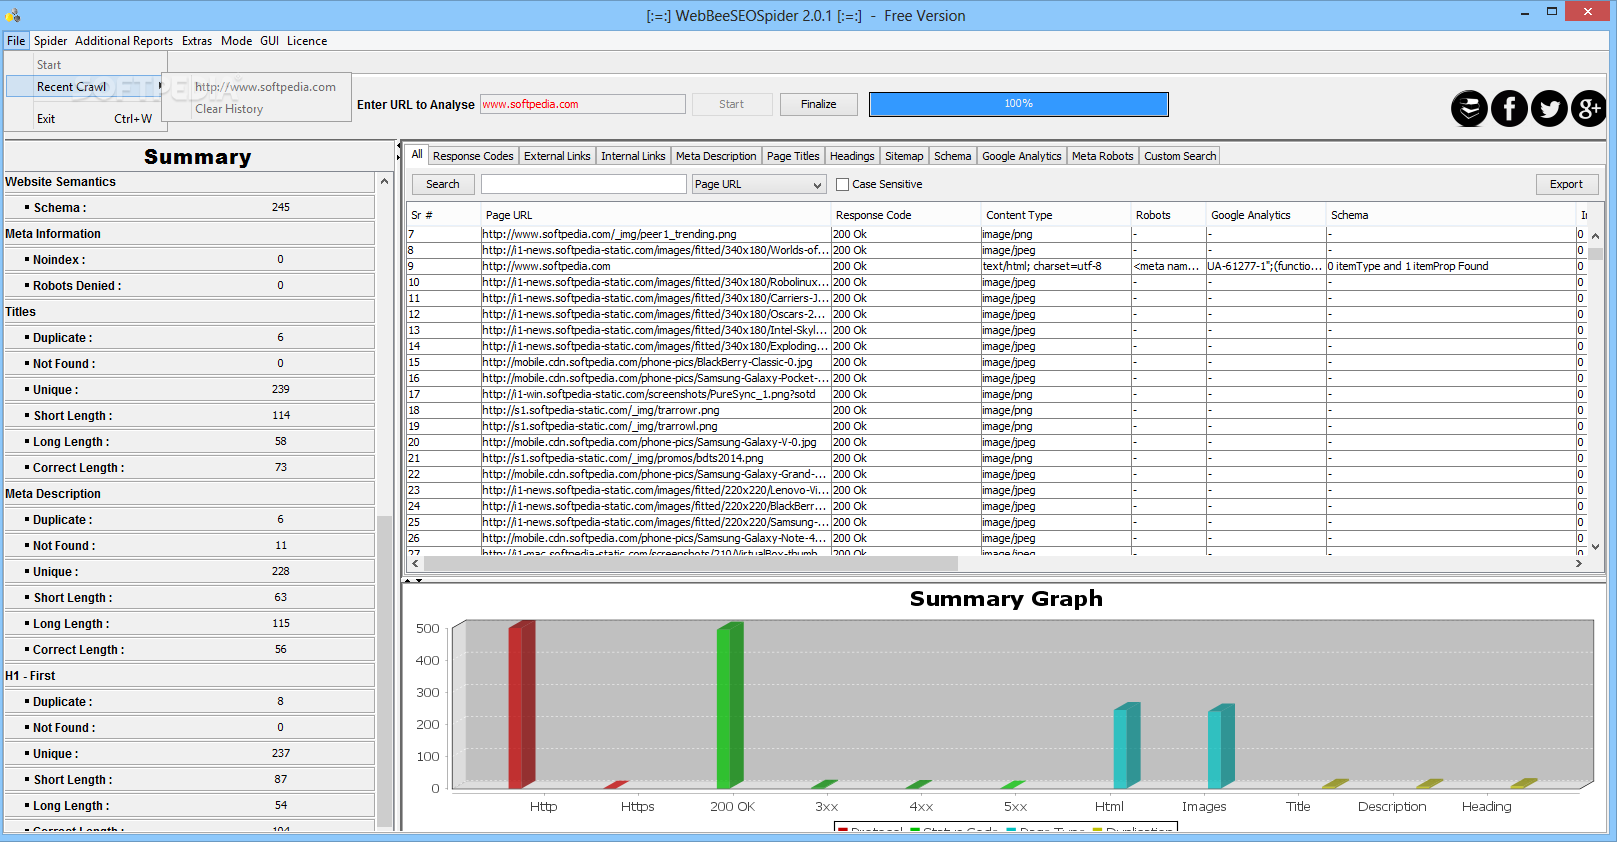Click the Search button
This screenshot has height=842, width=1617.
pyautogui.click(x=443, y=184)
